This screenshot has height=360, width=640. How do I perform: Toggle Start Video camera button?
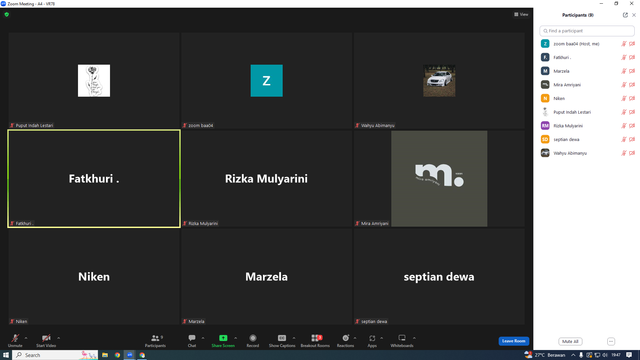tap(46, 338)
